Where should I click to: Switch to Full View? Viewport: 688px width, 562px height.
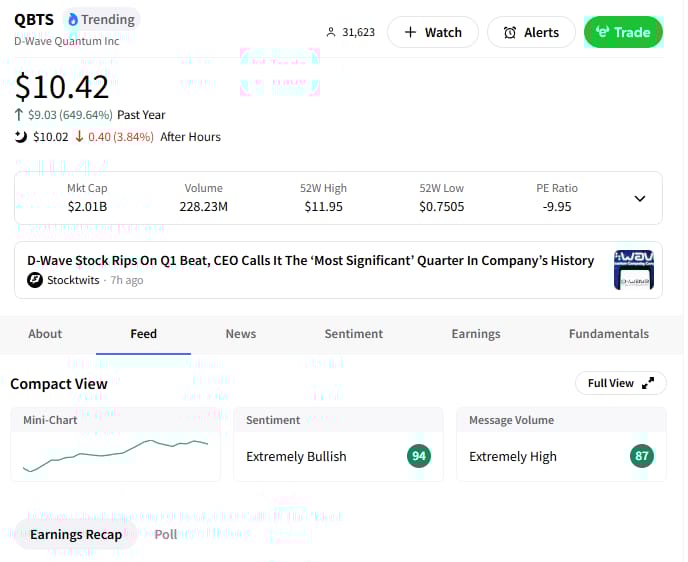point(620,383)
